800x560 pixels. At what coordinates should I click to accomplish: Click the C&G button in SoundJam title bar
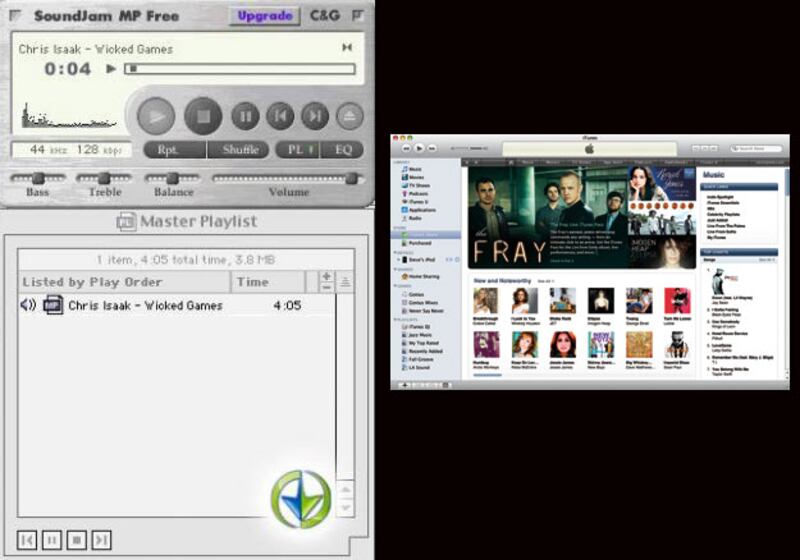tap(325, 16)
